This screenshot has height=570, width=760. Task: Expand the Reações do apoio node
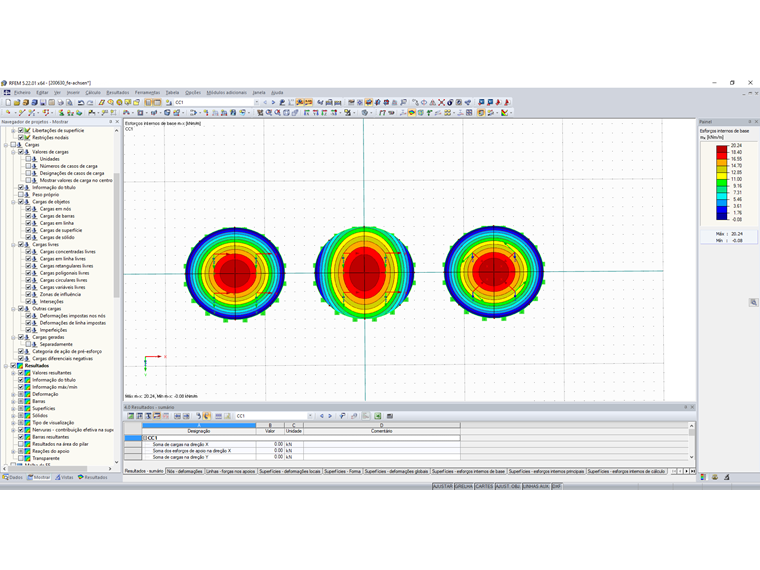tap(14, 451)
